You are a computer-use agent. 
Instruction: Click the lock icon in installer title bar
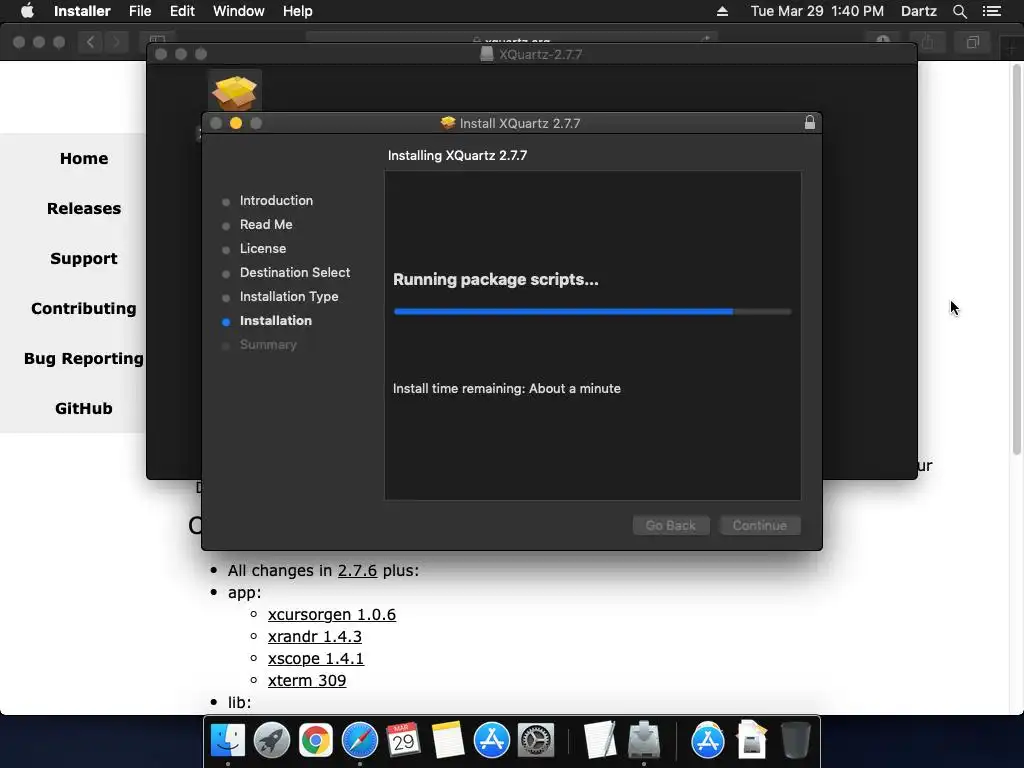[x=810, y=123]
